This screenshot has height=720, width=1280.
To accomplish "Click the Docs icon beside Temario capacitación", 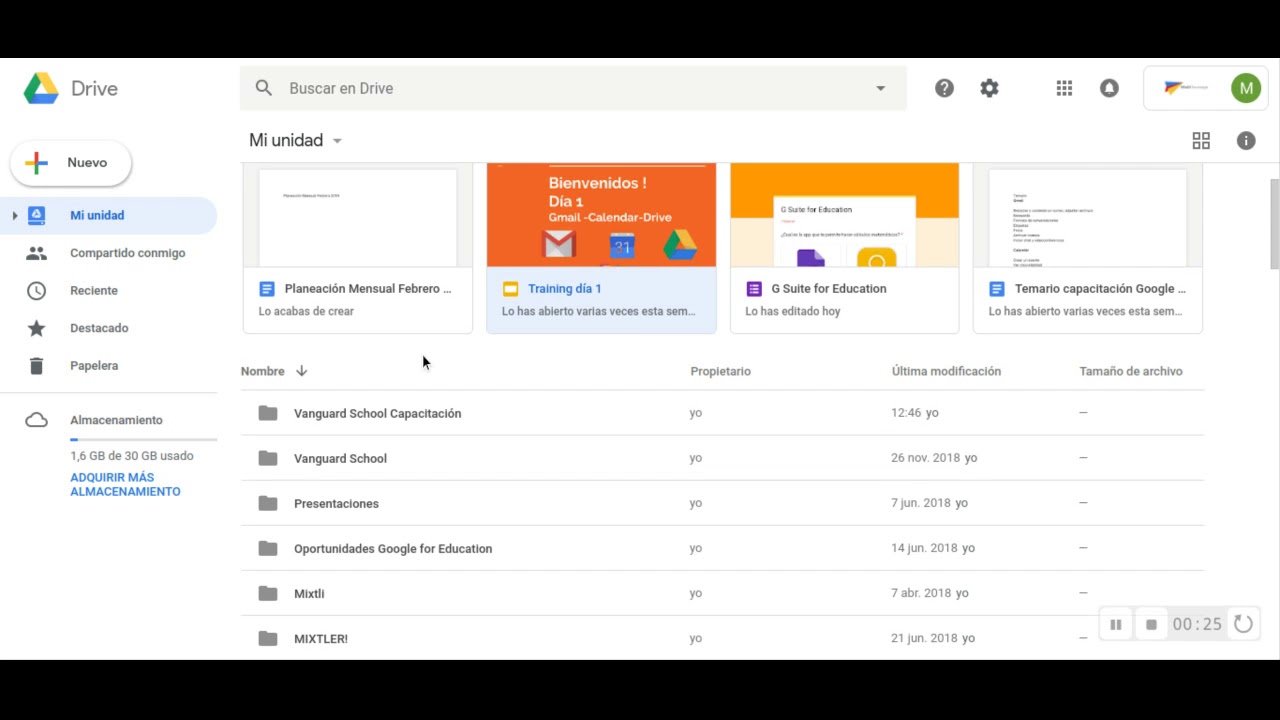I will [997, 289].
